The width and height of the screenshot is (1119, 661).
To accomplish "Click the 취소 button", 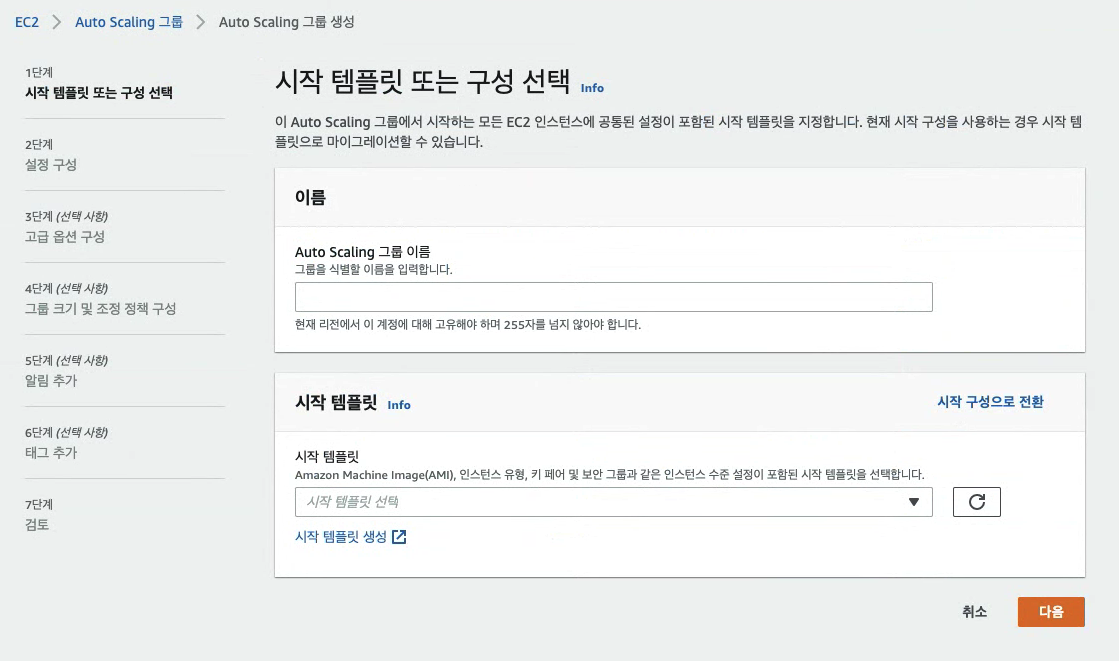I will 974,612.
